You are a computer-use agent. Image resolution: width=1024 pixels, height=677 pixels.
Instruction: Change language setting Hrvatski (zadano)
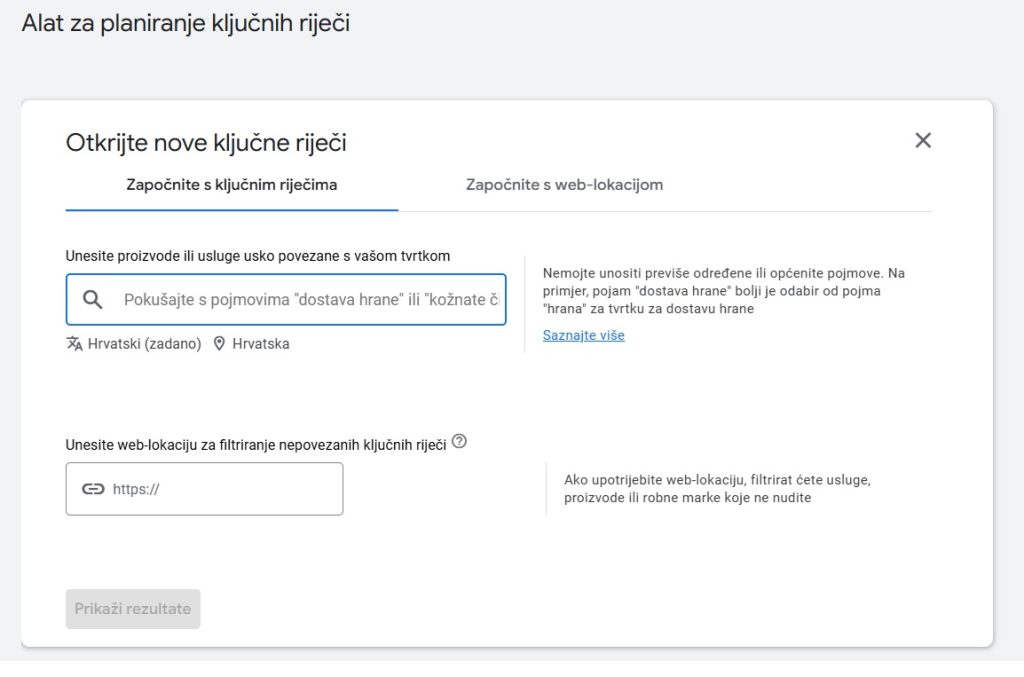pyautogui.click(x=144, y=344)
